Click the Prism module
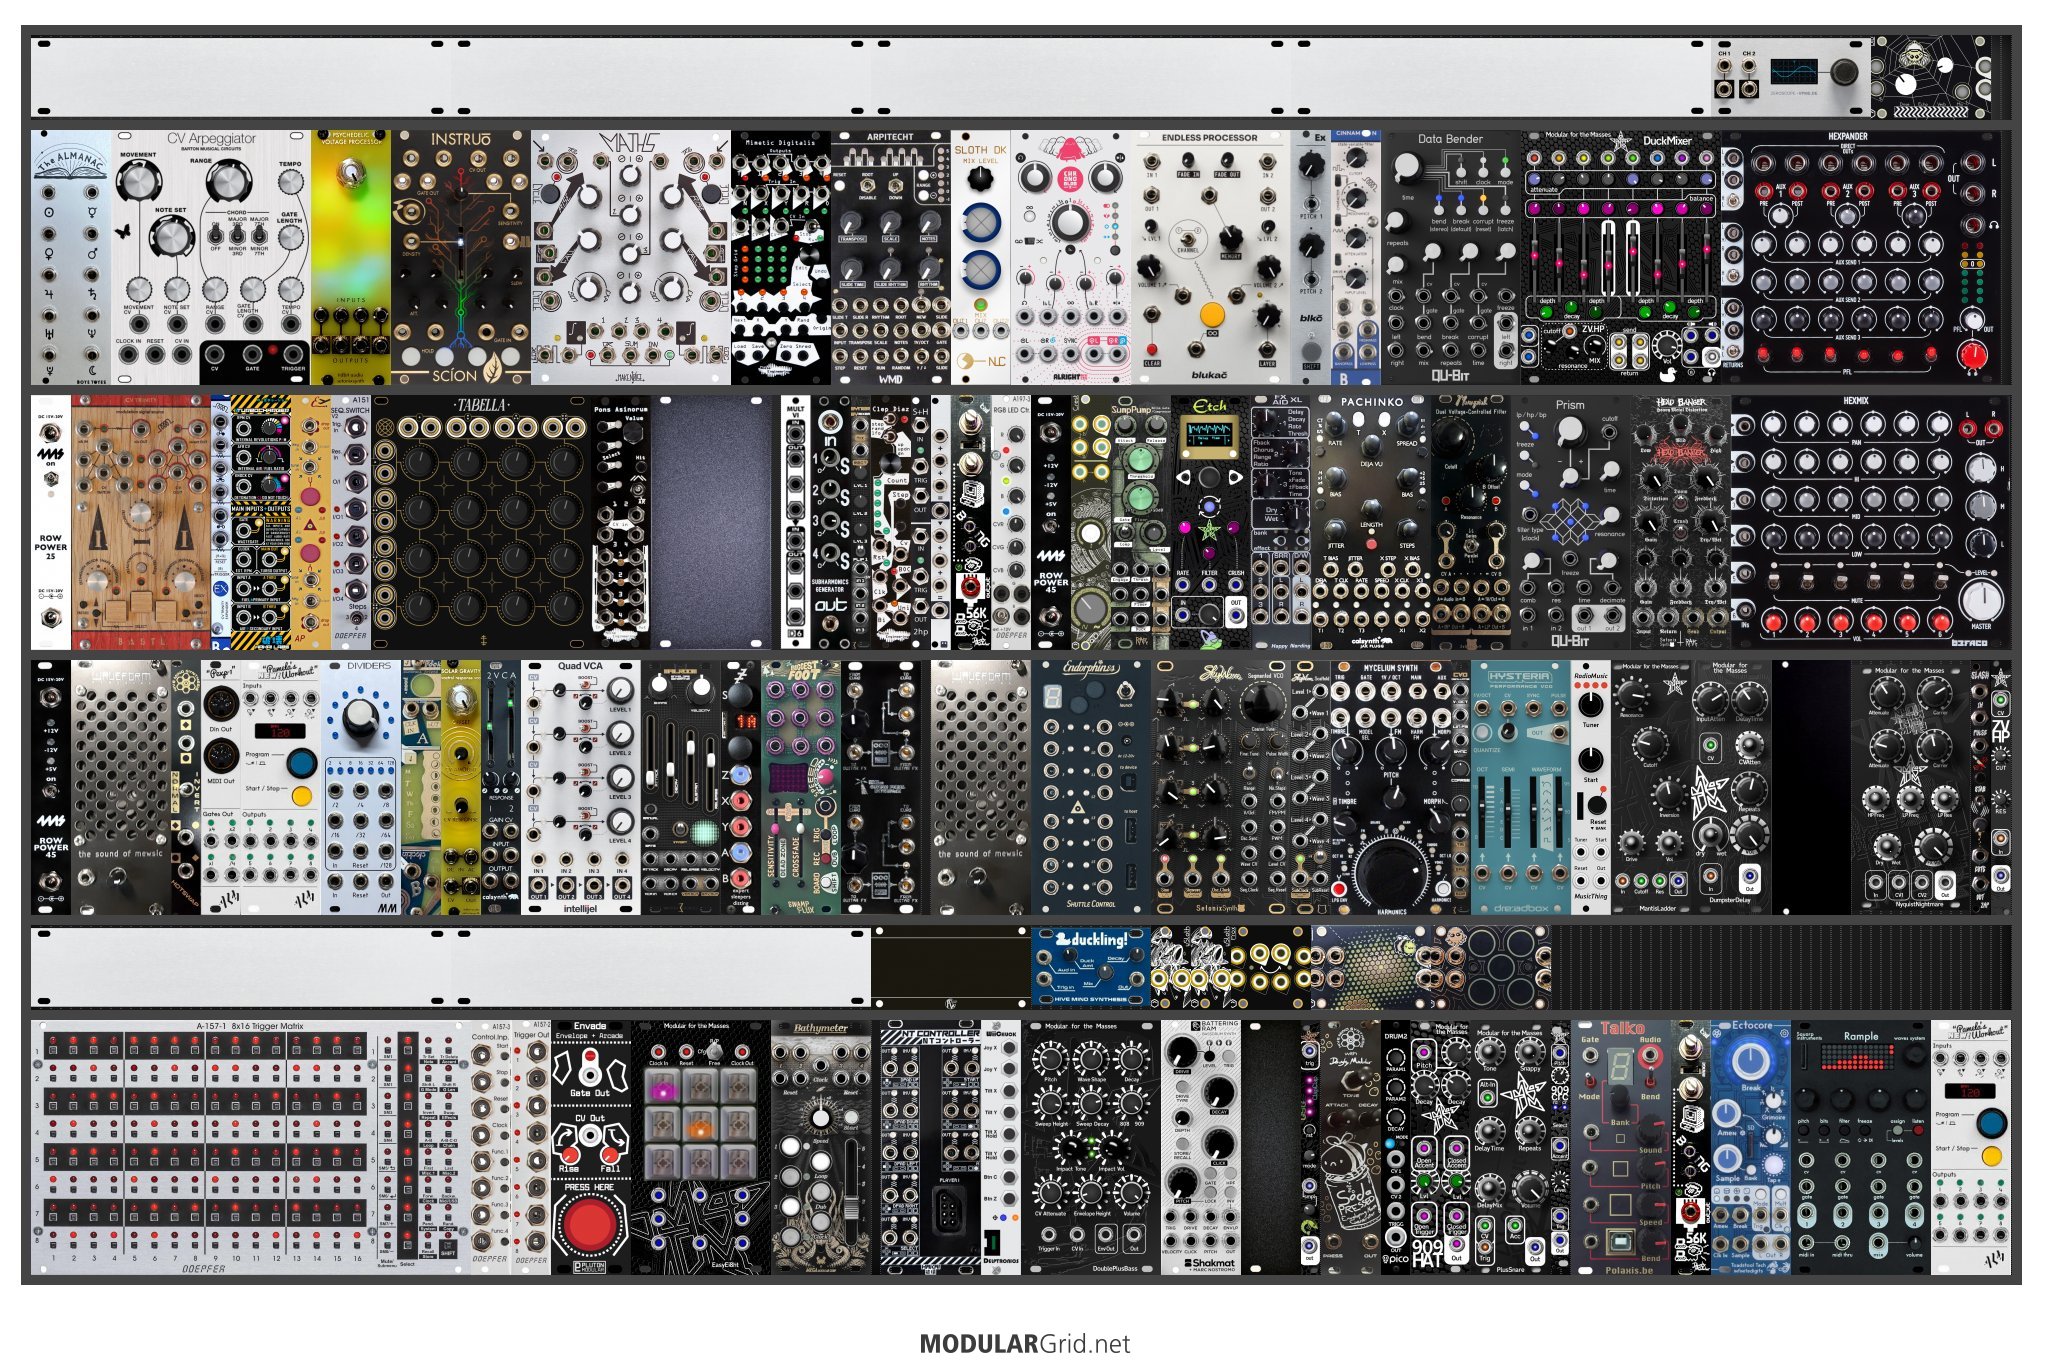 point(1571,522)
